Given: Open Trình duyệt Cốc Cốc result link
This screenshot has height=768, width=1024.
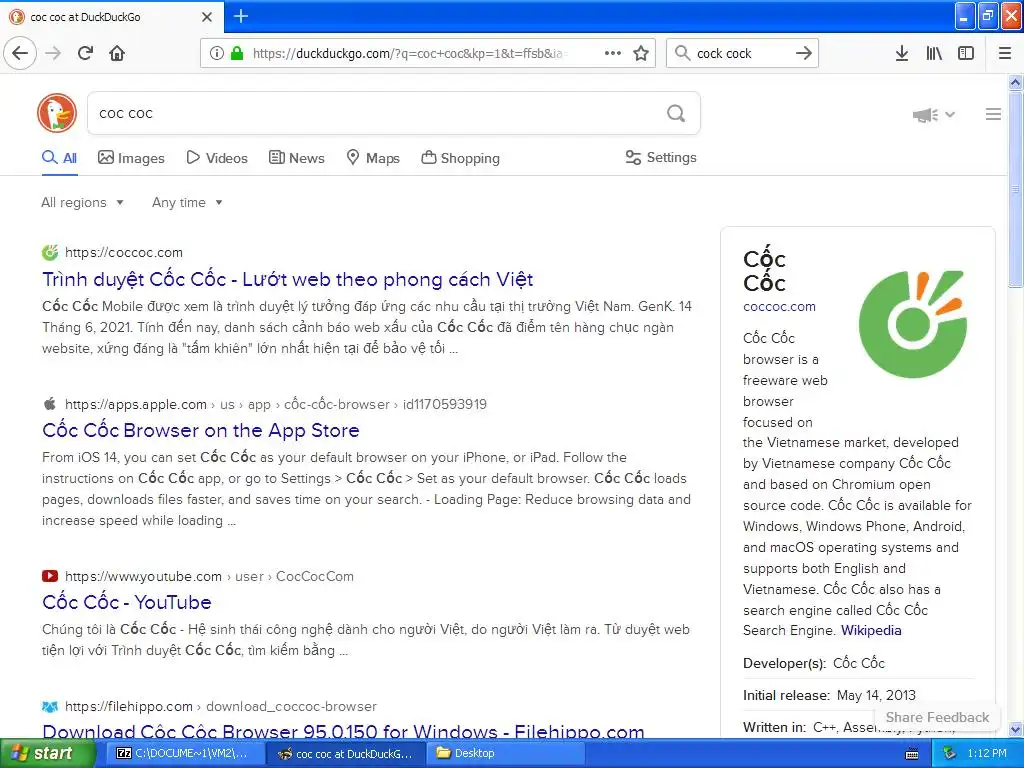Looking at the screenshot, I should coord(287,280).
